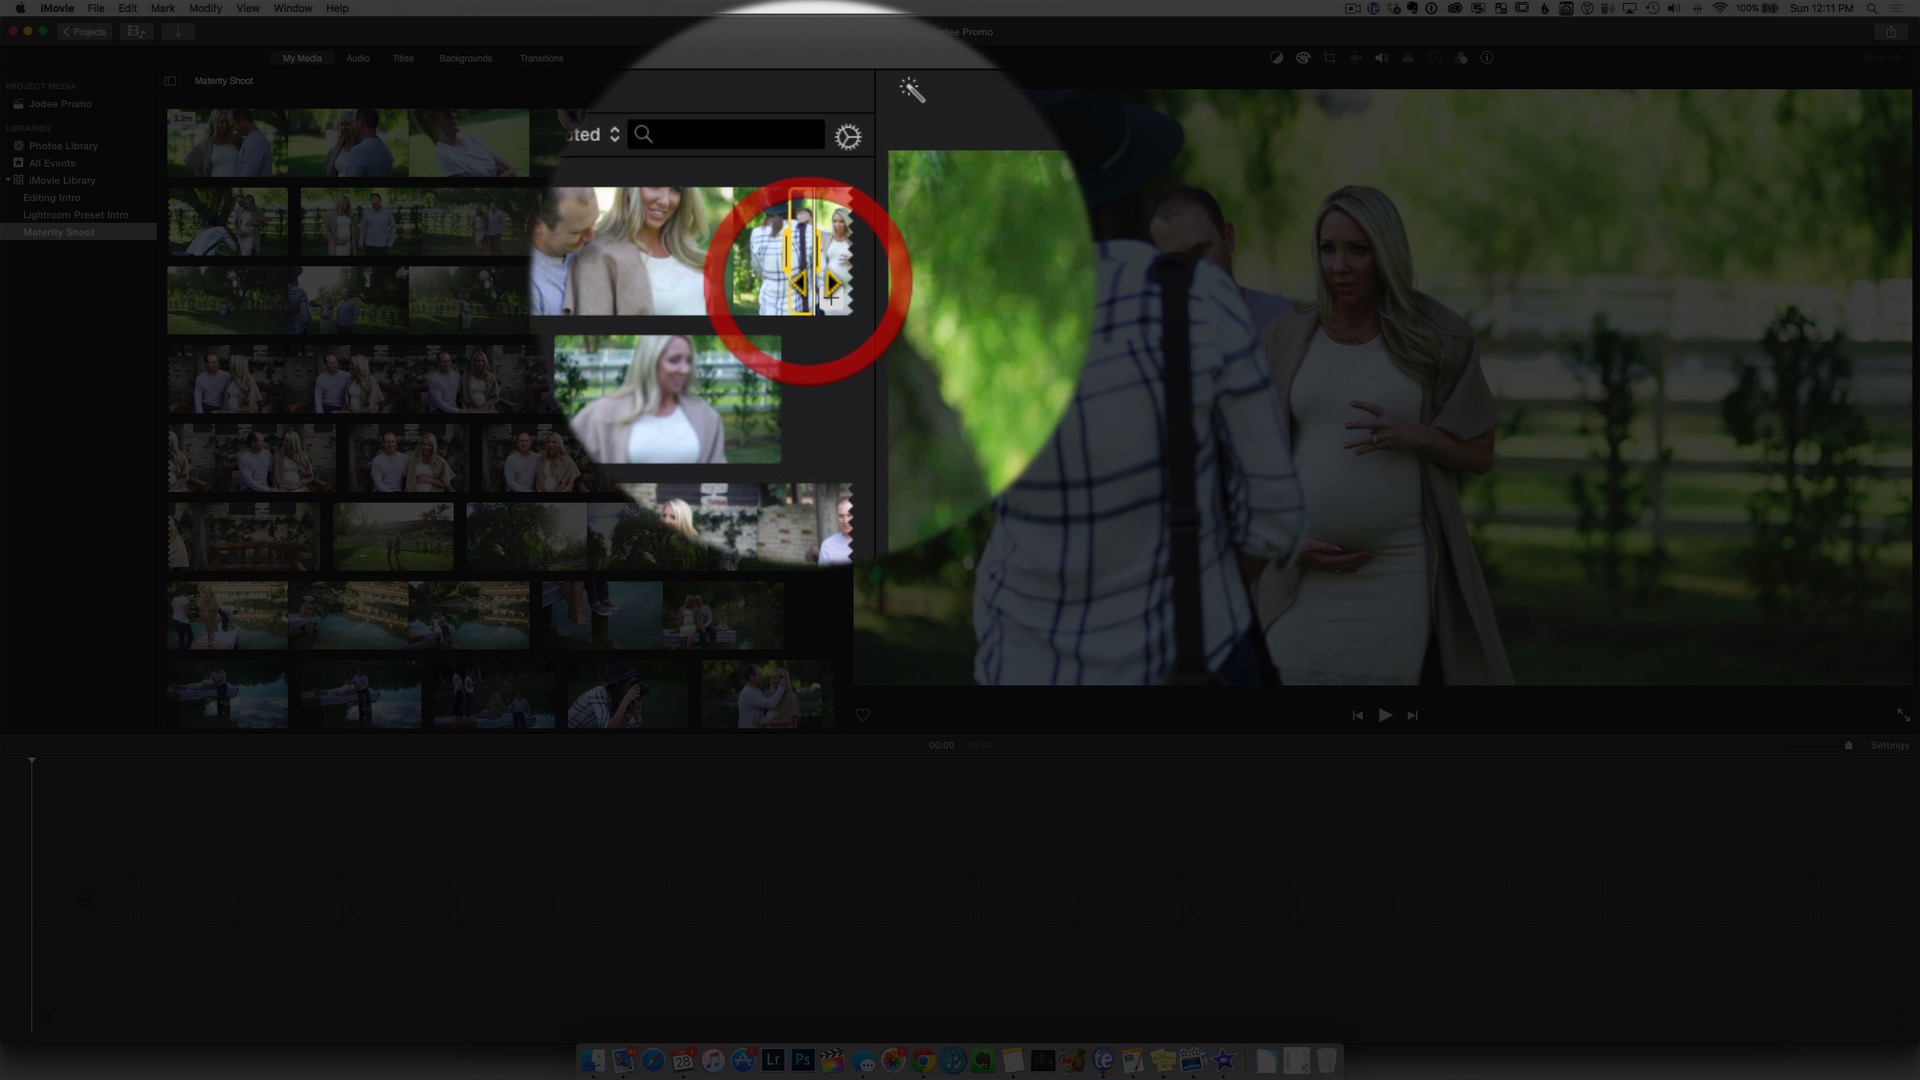Launch Photoshop from the Dock
The width and height of the screenshot is (1920, 1080).
803,1060
